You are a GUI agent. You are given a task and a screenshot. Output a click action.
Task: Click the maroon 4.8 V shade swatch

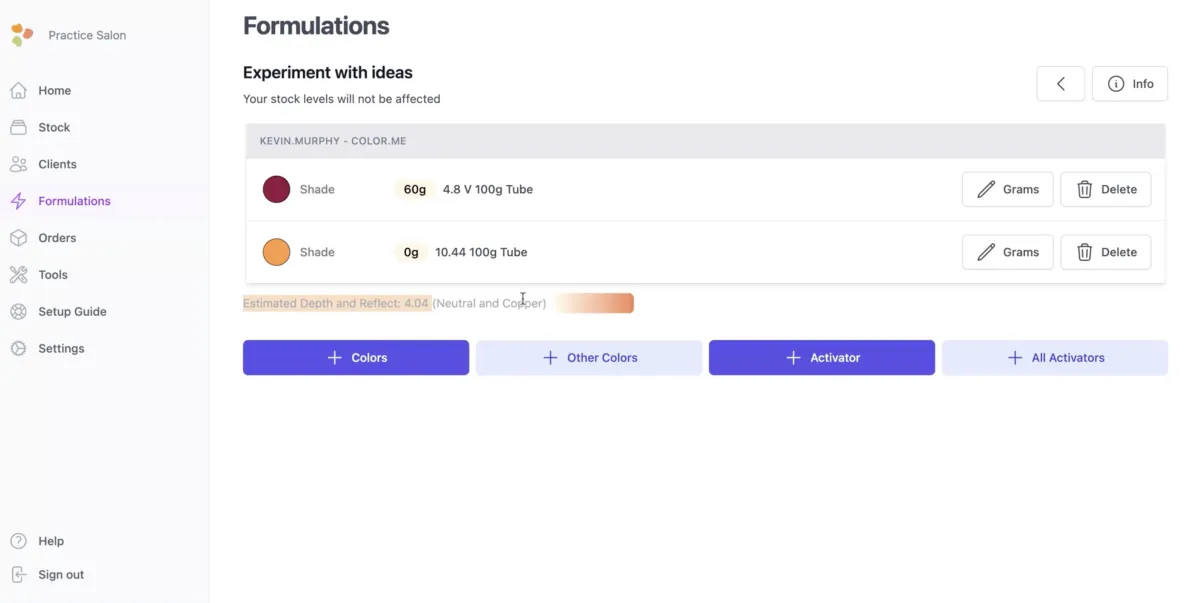276,189
